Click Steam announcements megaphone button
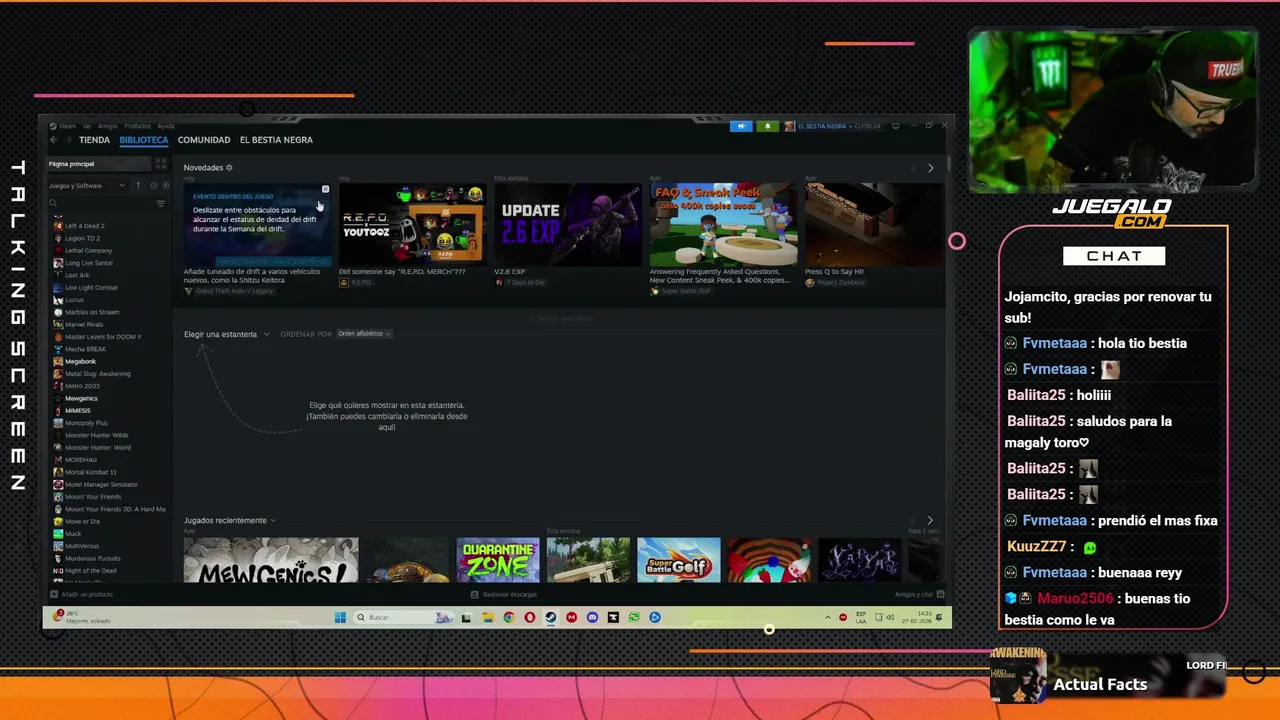 pyautogui.click(x=741, y=126)
